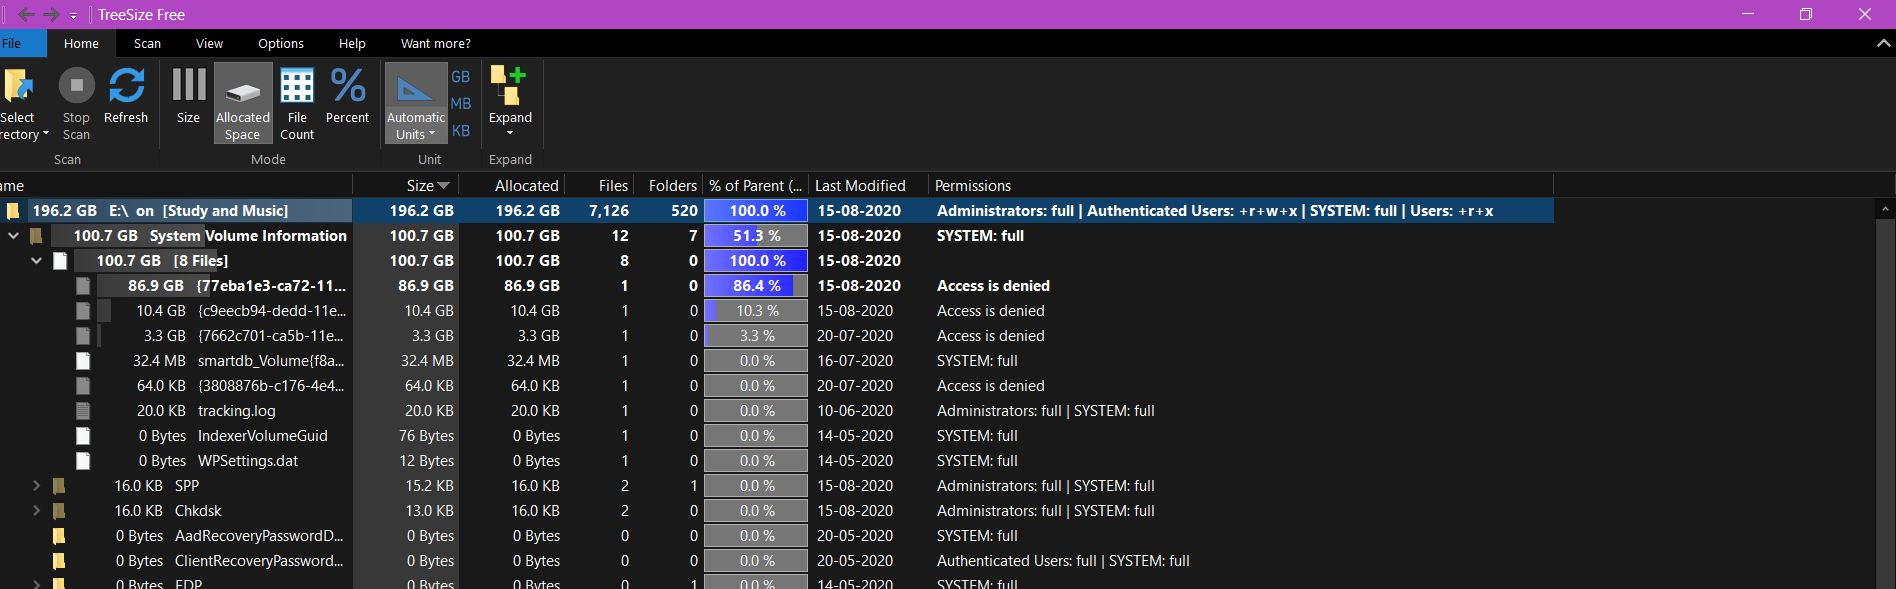The width and height of the screenshot is (1896, 589).
Task: Select the WPSettings.dat file name
Action: [248, 461]
